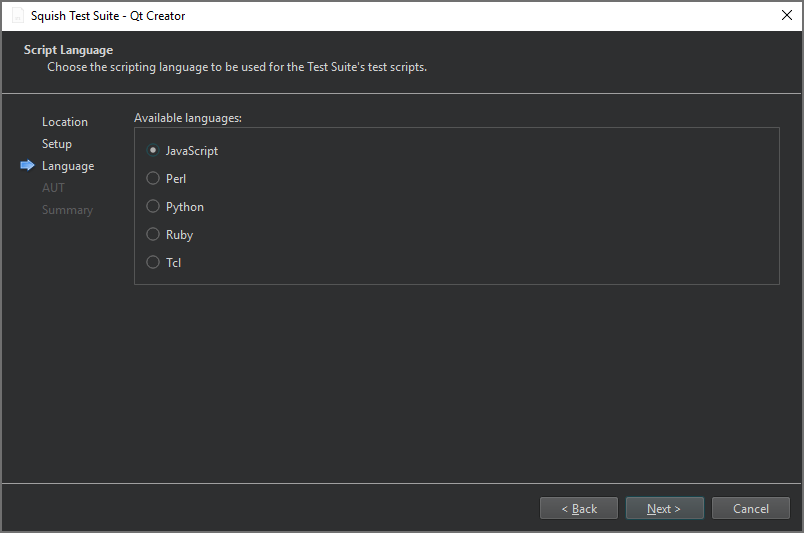Image resolution: width=804 pixels, height=533 pixels.
Task: Click the Next button
Action: [x=664, y=509]
